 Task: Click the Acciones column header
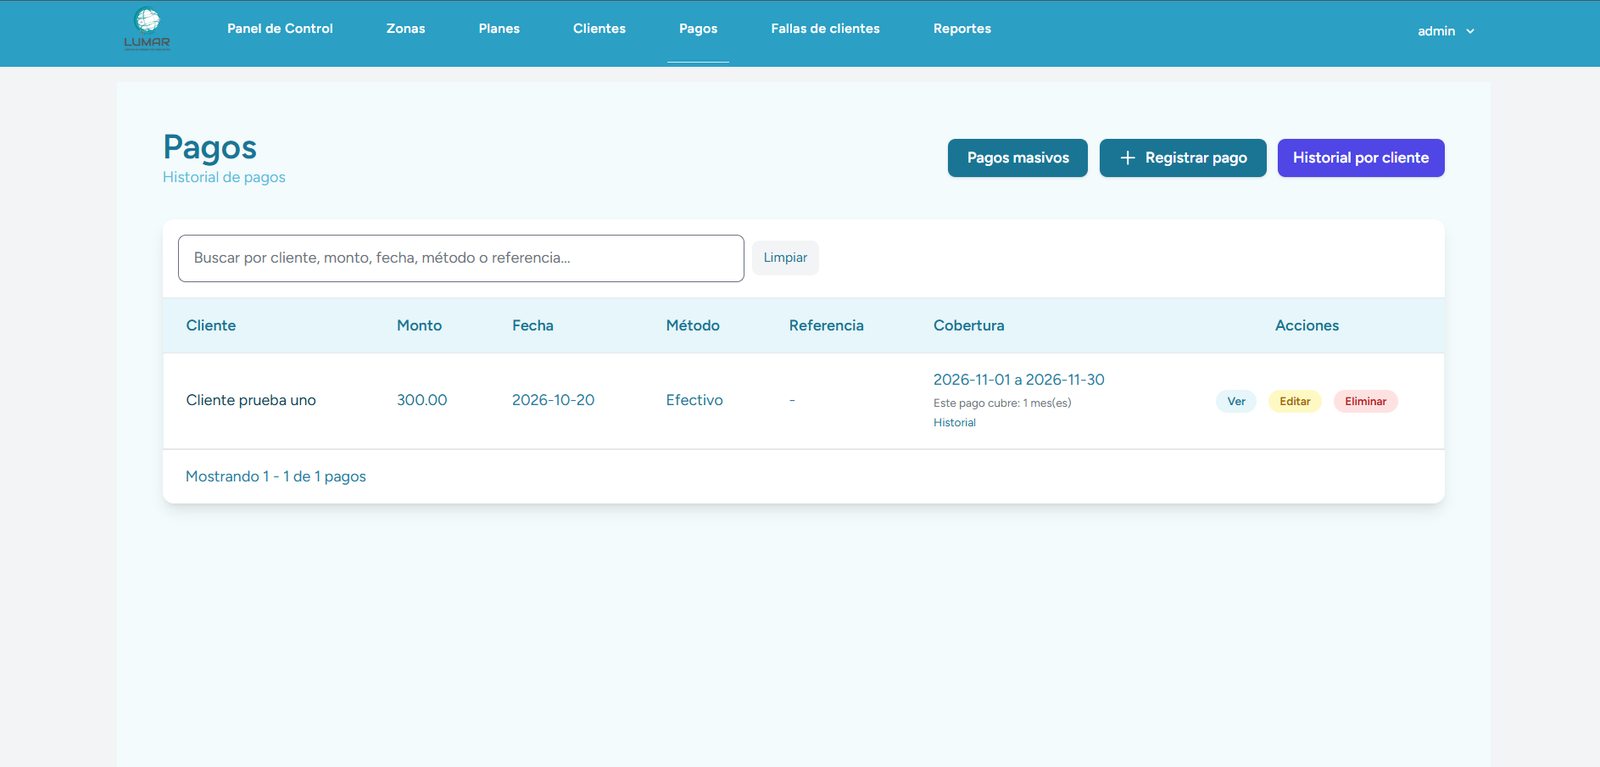1307,326
